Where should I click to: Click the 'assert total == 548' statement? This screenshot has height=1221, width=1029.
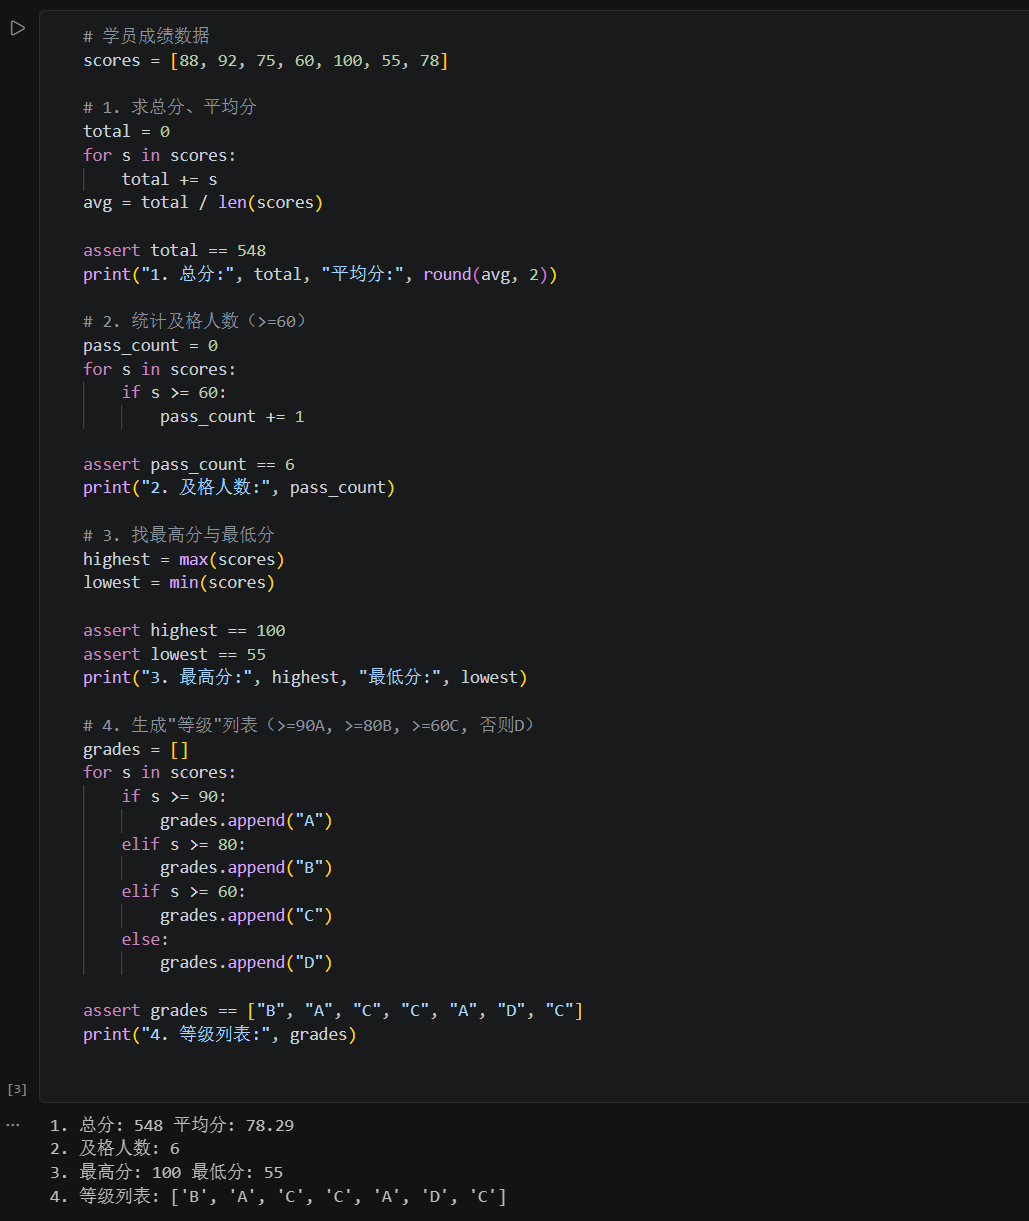[x=175, y=250]
